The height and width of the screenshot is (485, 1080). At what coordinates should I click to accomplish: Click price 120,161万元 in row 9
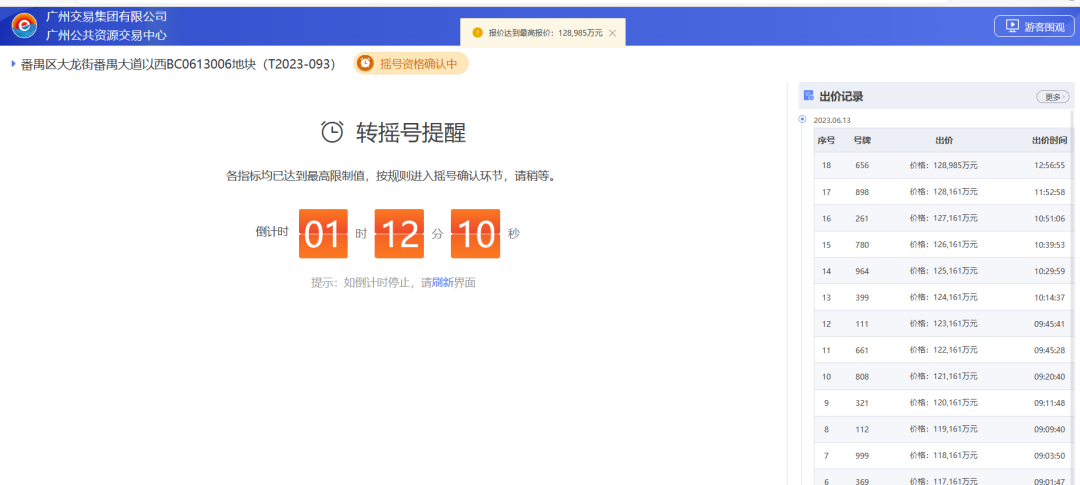[944, 403]
